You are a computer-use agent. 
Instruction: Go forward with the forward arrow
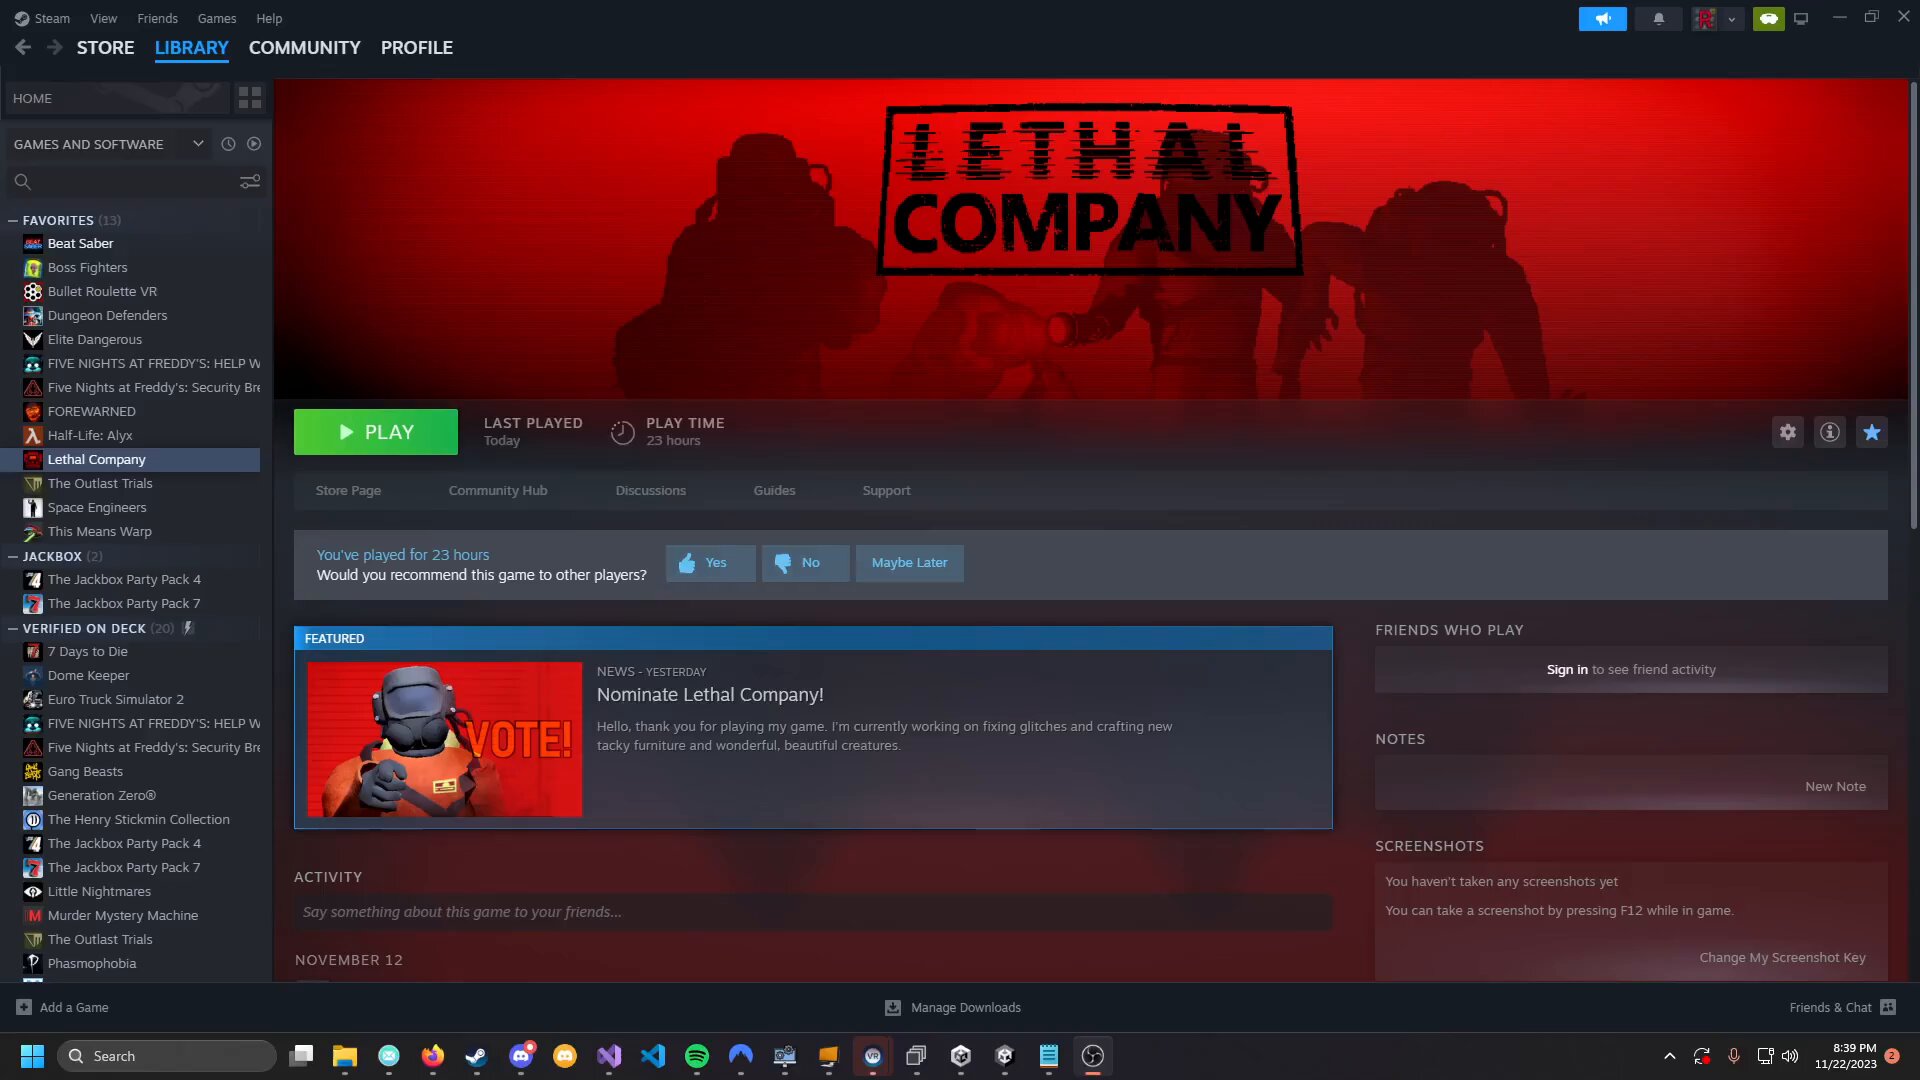(x=54, y=47)
